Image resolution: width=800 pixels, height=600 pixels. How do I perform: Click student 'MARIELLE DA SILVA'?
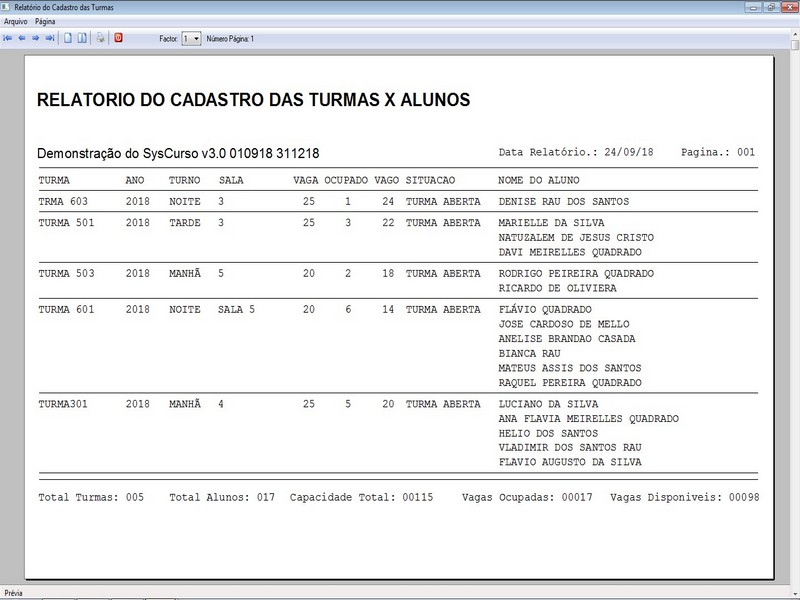tap(552, 223)
